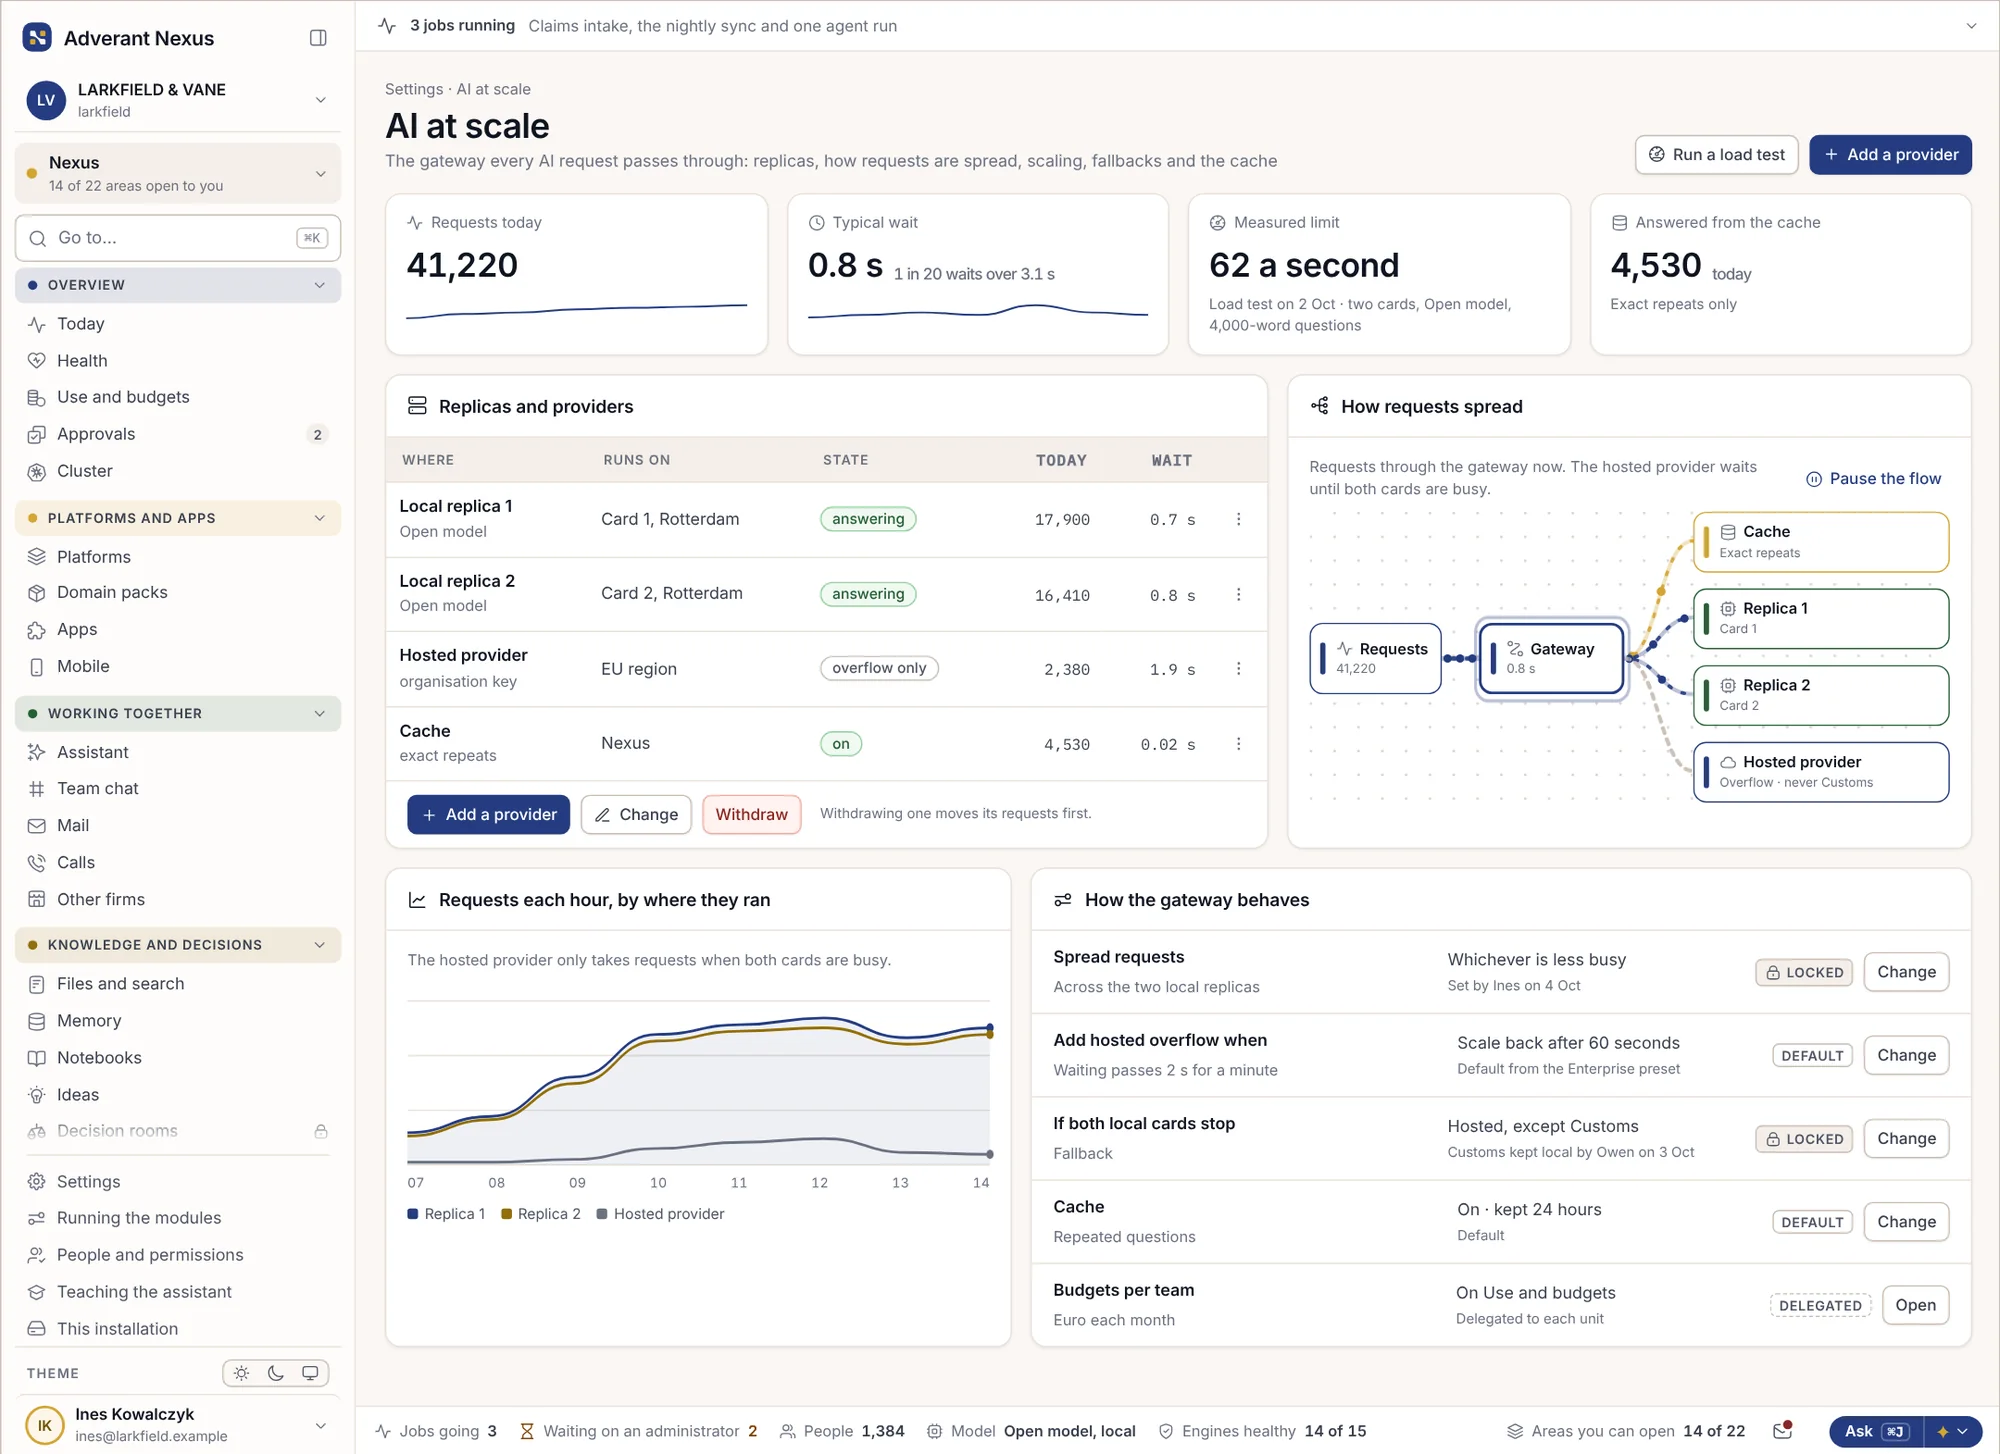The height and width of the screenshot is (1454, 2000).
Task: Collapse the sidebar using the panel icon
Action: tap(318, 38)
